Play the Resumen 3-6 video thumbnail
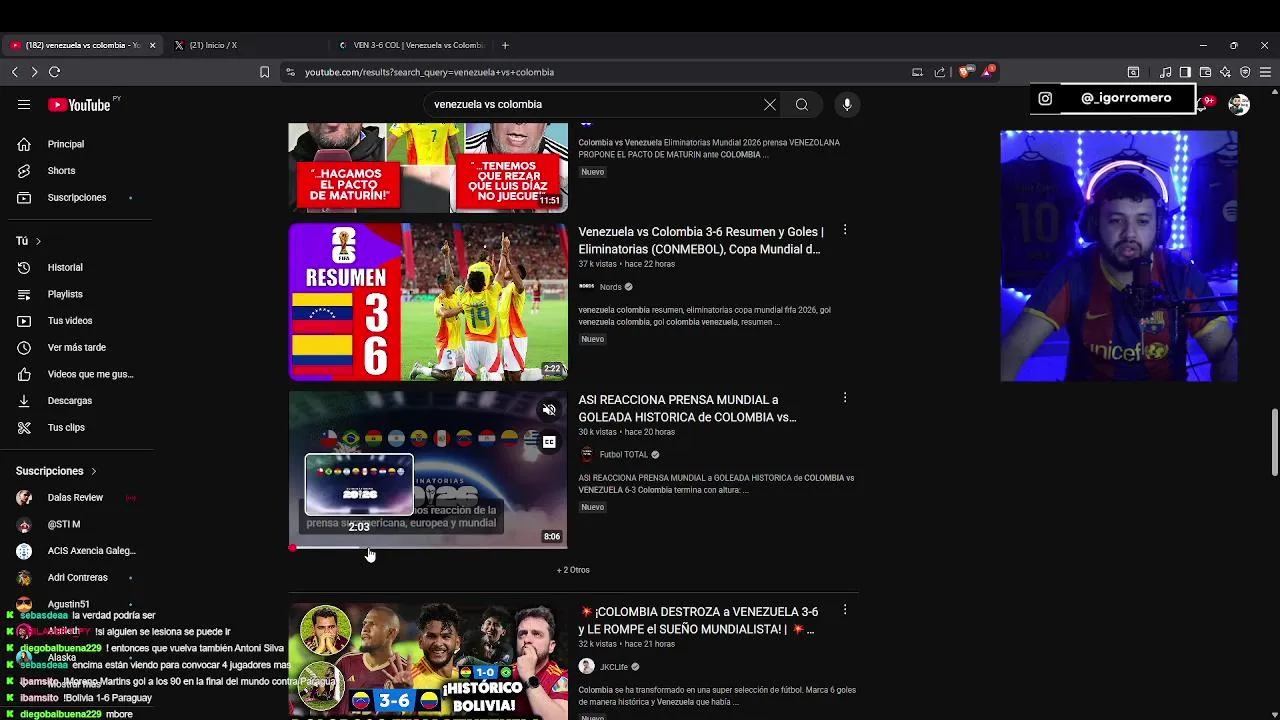Image resolution: width=1280 pixels, height=720 pixels. pyautogui.click(x=428, y=302)
